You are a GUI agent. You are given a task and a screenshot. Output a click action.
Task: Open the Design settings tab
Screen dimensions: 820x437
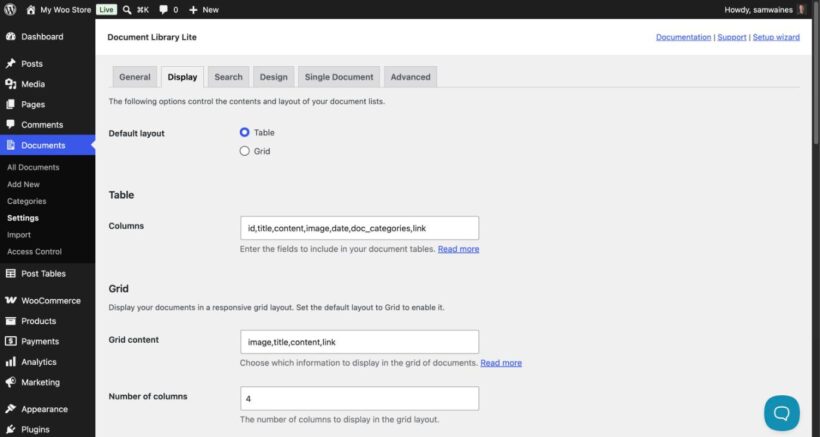pos(274,77)
